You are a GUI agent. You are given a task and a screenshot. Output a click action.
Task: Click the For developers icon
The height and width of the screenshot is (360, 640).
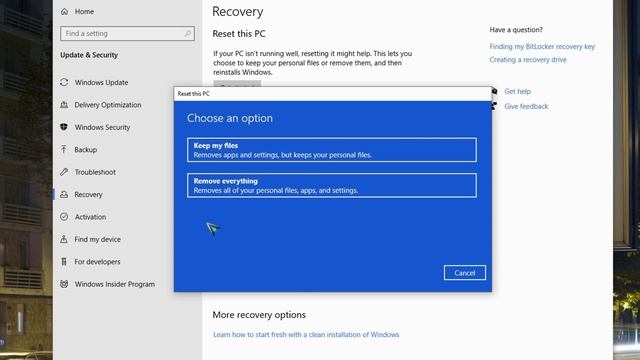coord(64,262)
